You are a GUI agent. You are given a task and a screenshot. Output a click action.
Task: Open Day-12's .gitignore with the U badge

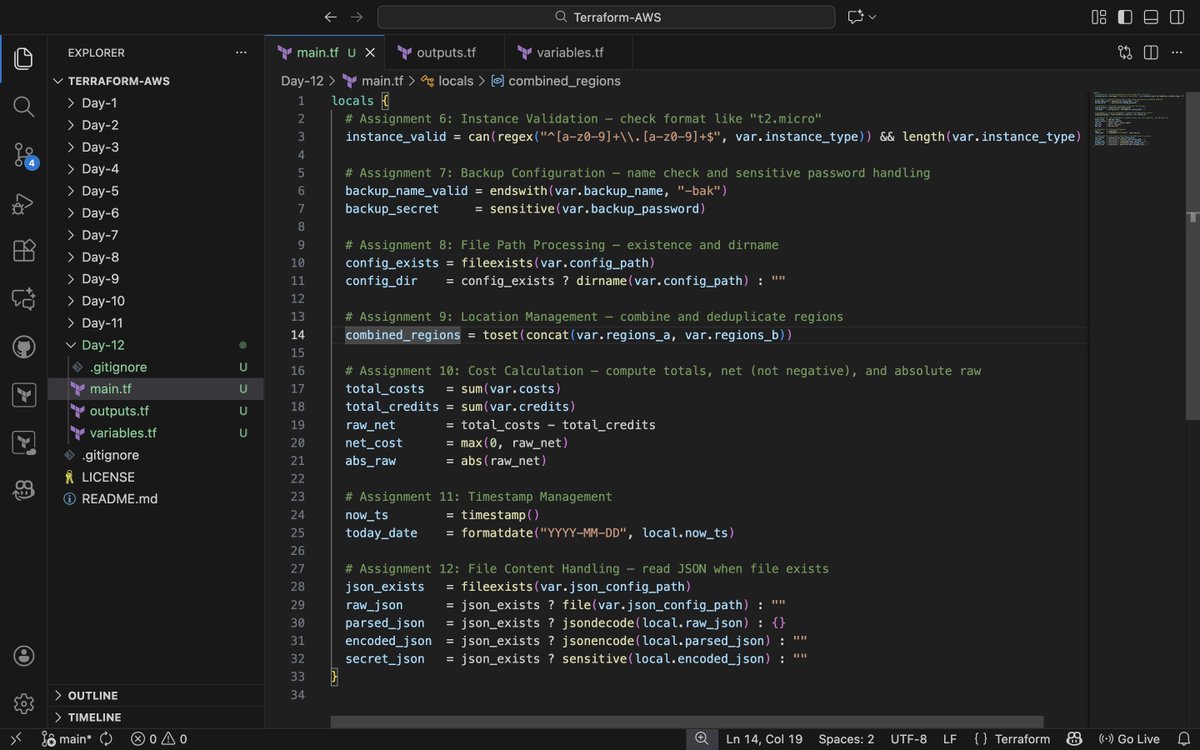point(156,367)
